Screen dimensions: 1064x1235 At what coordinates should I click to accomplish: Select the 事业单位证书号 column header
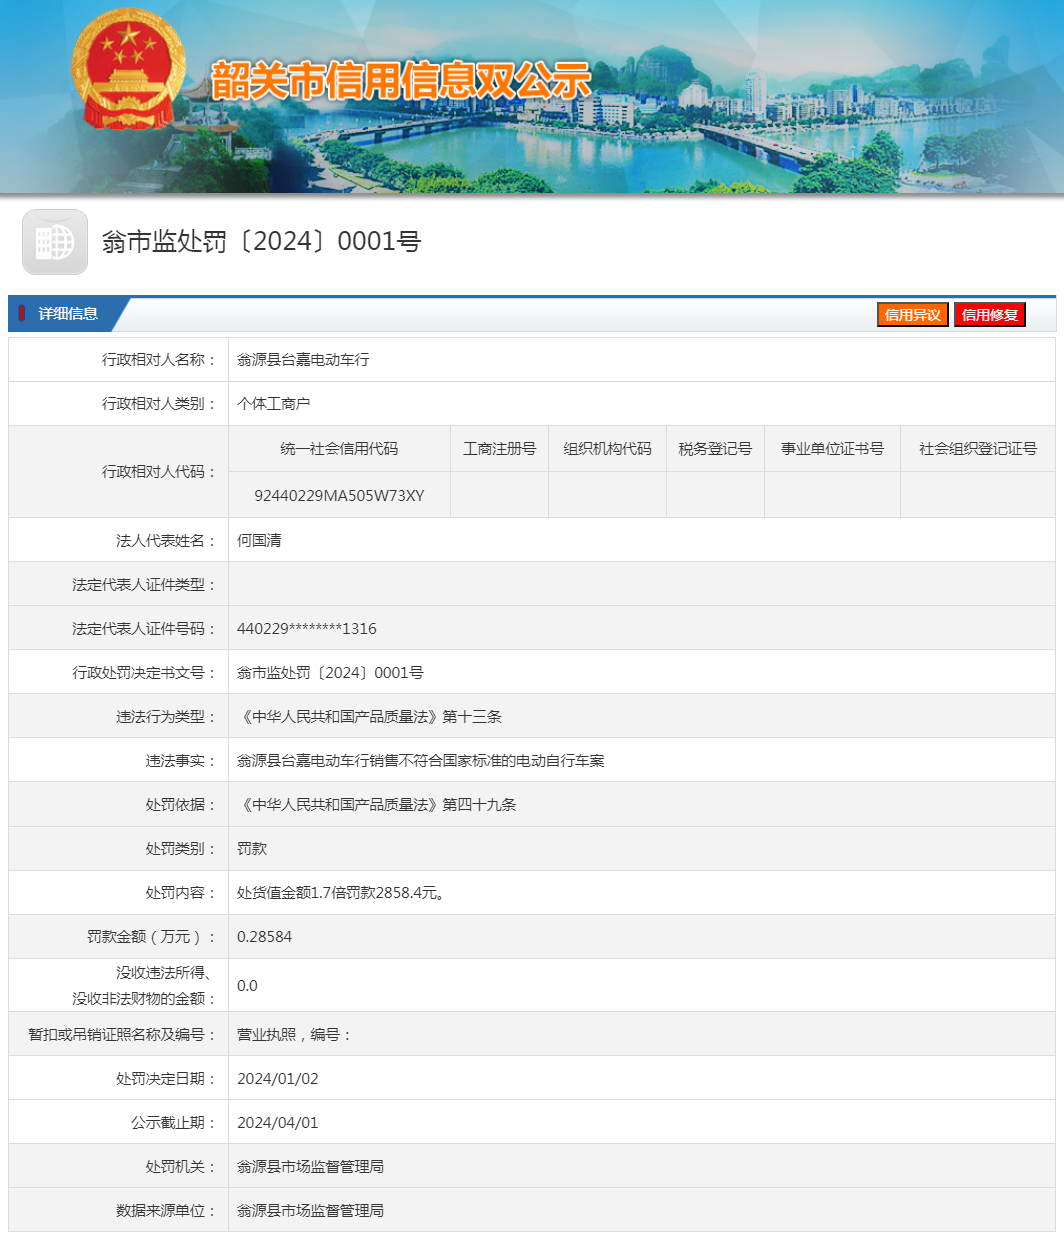point(832,449)
